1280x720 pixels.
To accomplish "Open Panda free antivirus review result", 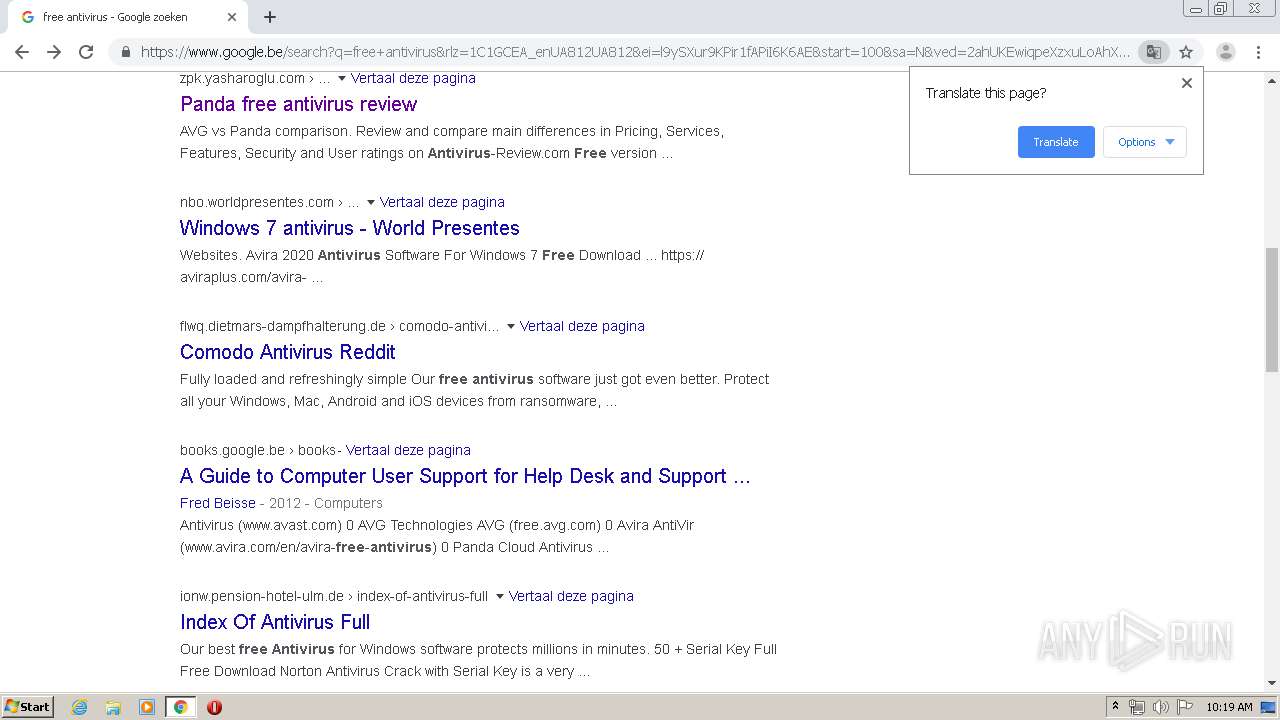I will 298,104.
